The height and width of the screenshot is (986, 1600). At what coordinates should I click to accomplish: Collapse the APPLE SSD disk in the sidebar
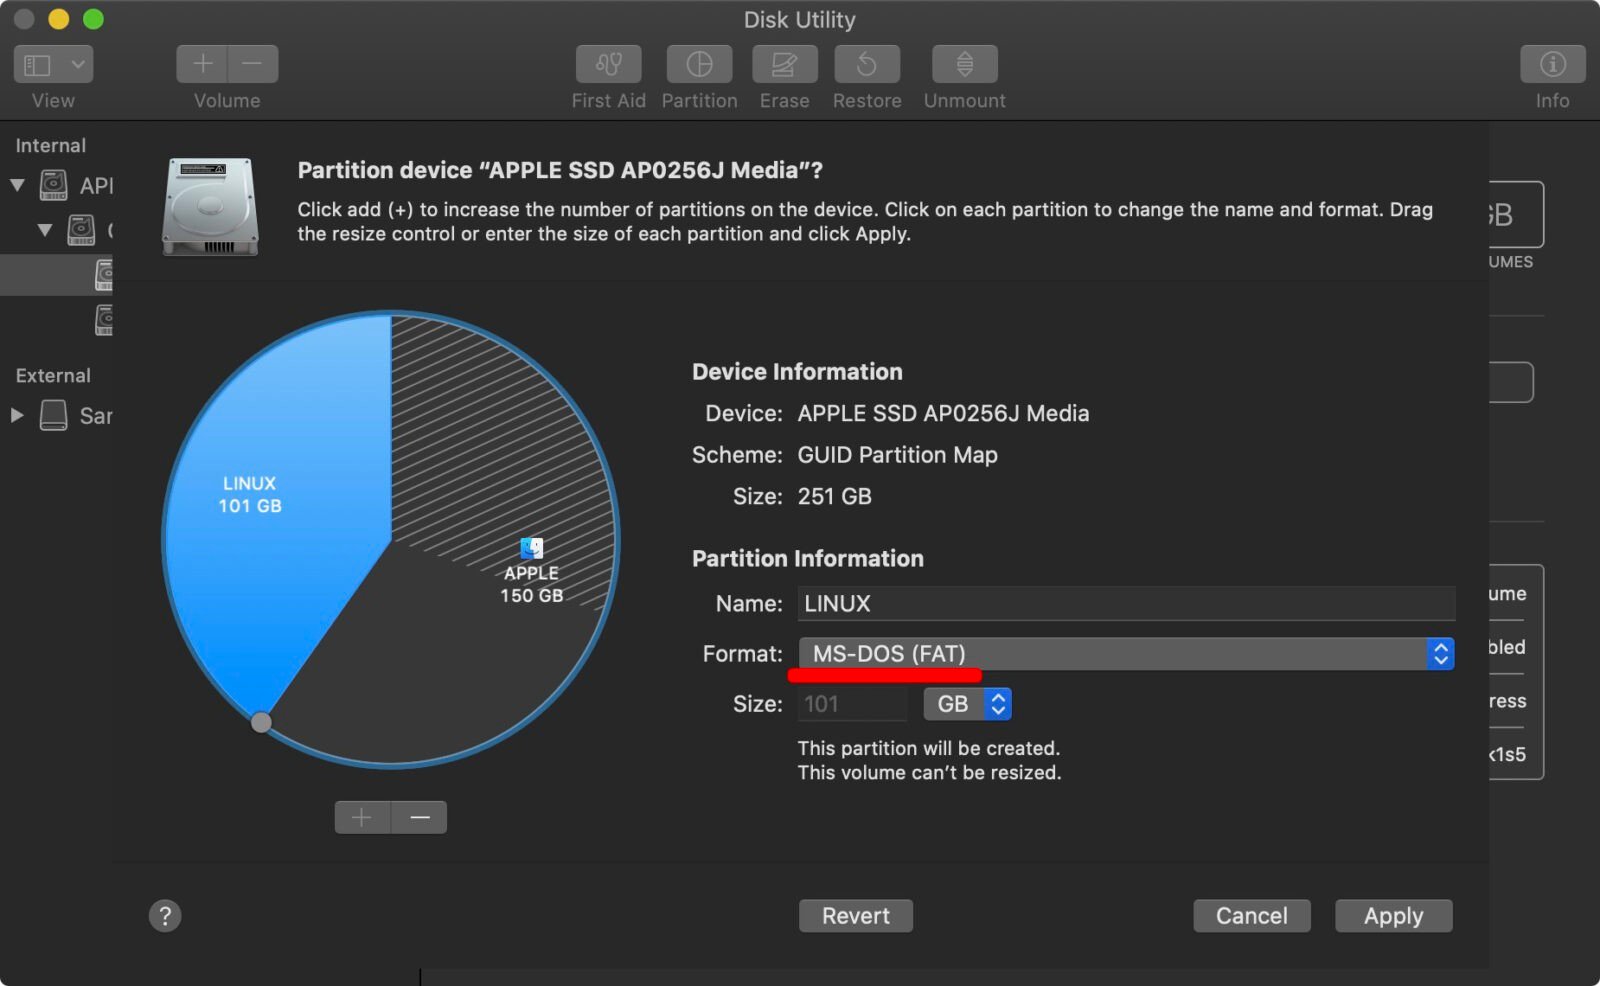click(17, 185)
